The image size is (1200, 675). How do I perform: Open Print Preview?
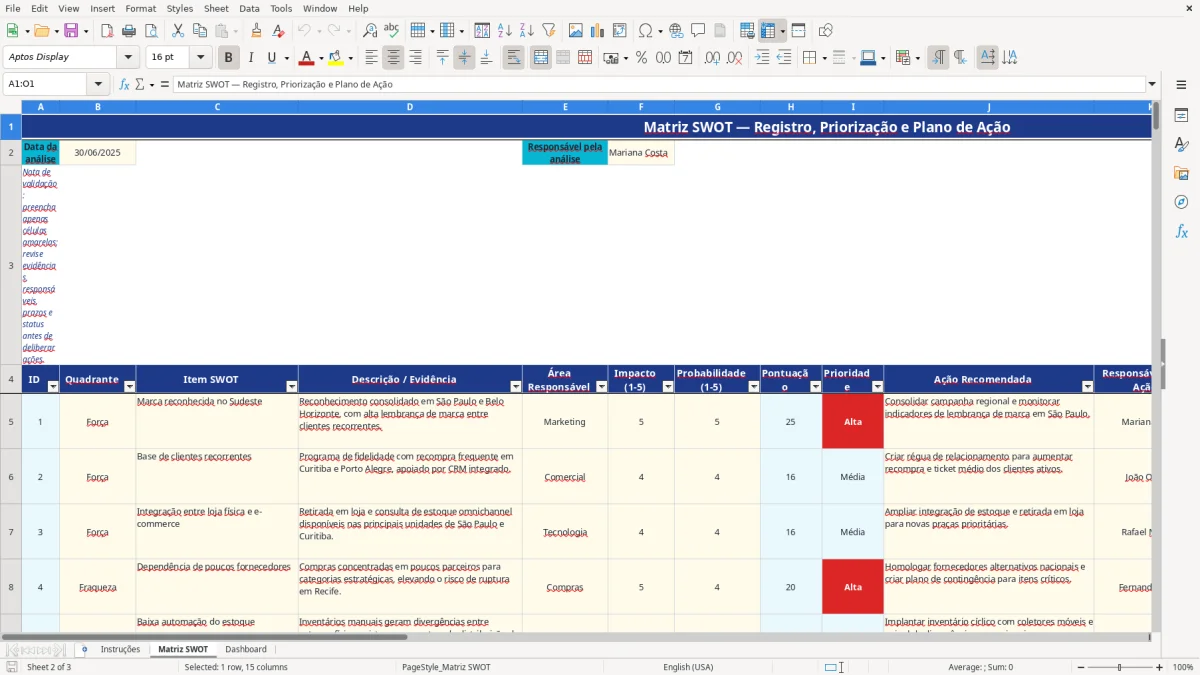pos(150,31)
